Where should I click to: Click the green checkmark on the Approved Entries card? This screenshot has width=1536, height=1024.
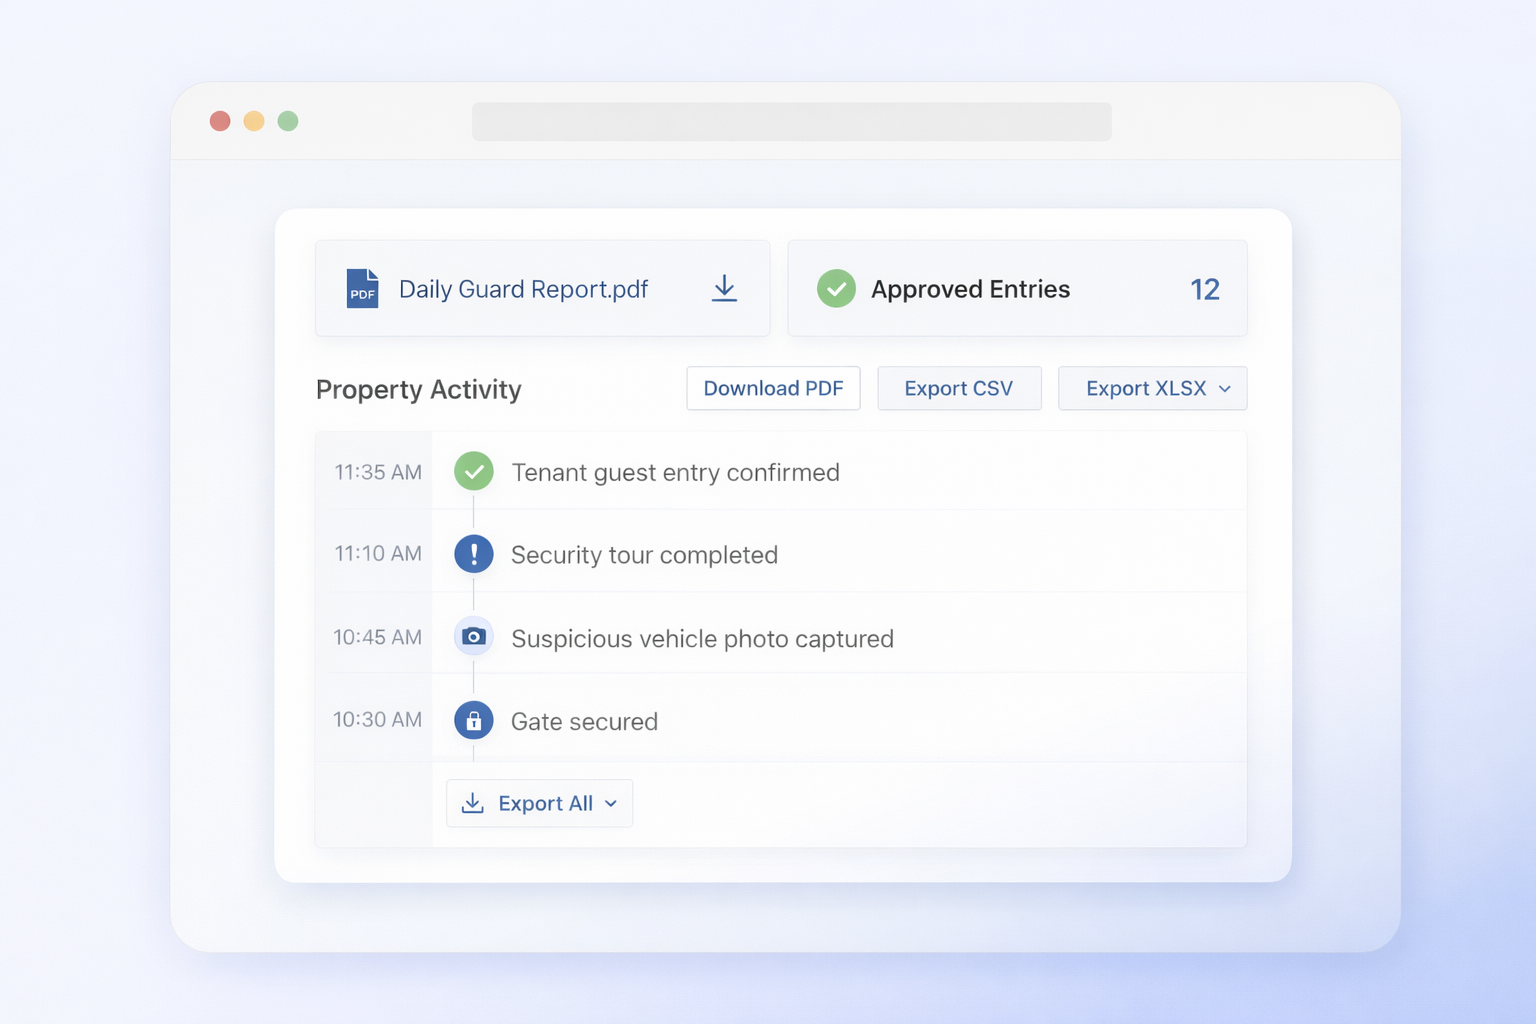pyautogui.click(x=836, y=288)
